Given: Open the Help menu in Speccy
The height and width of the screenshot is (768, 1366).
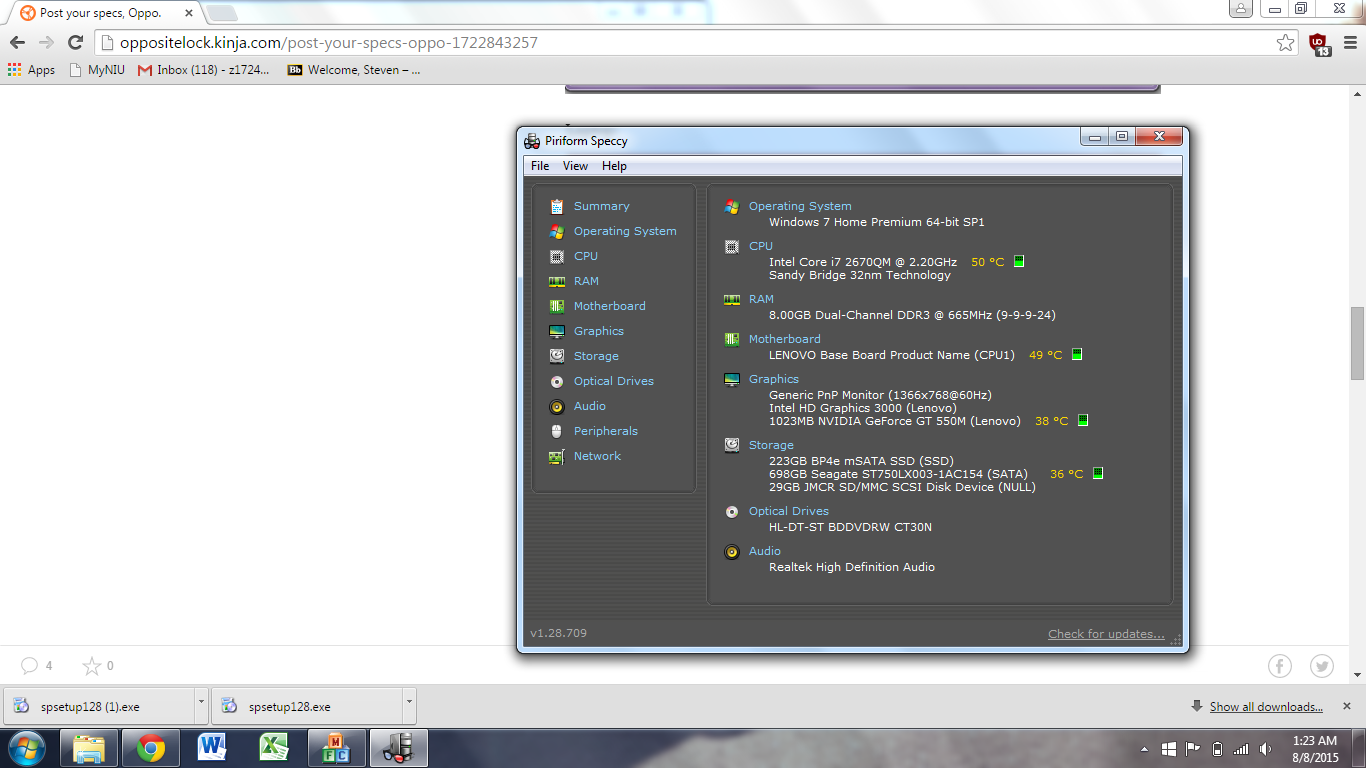Looking at the screenshot, I should tap(614, 166).
